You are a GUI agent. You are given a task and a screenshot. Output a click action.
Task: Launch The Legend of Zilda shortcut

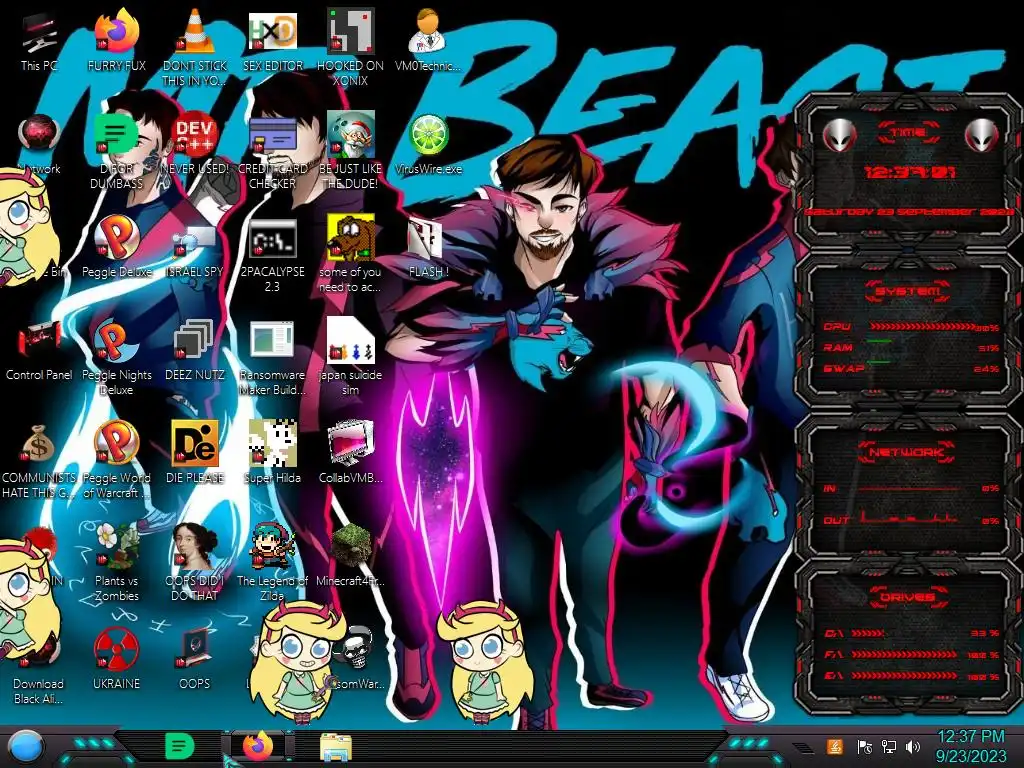[x=272, y=546]
